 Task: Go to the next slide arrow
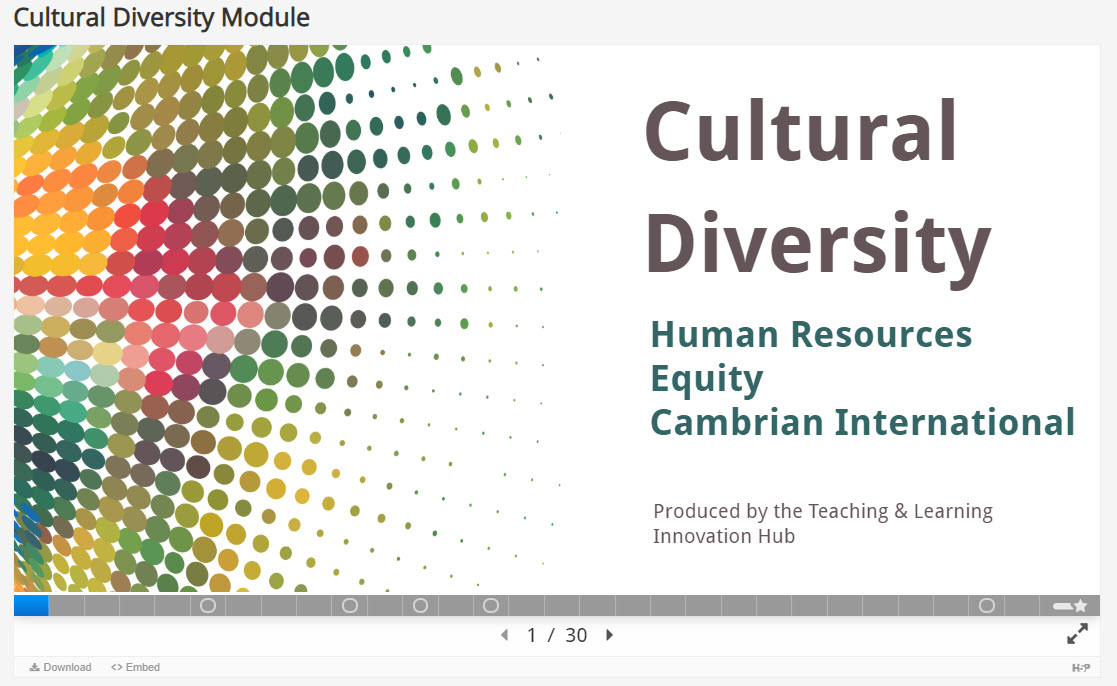(609, 635)
